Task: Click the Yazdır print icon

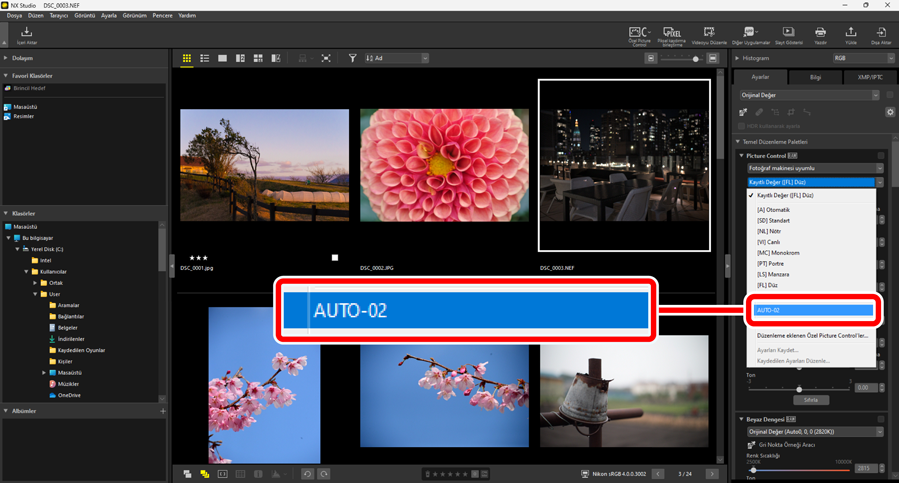Action: coord(820,35)
